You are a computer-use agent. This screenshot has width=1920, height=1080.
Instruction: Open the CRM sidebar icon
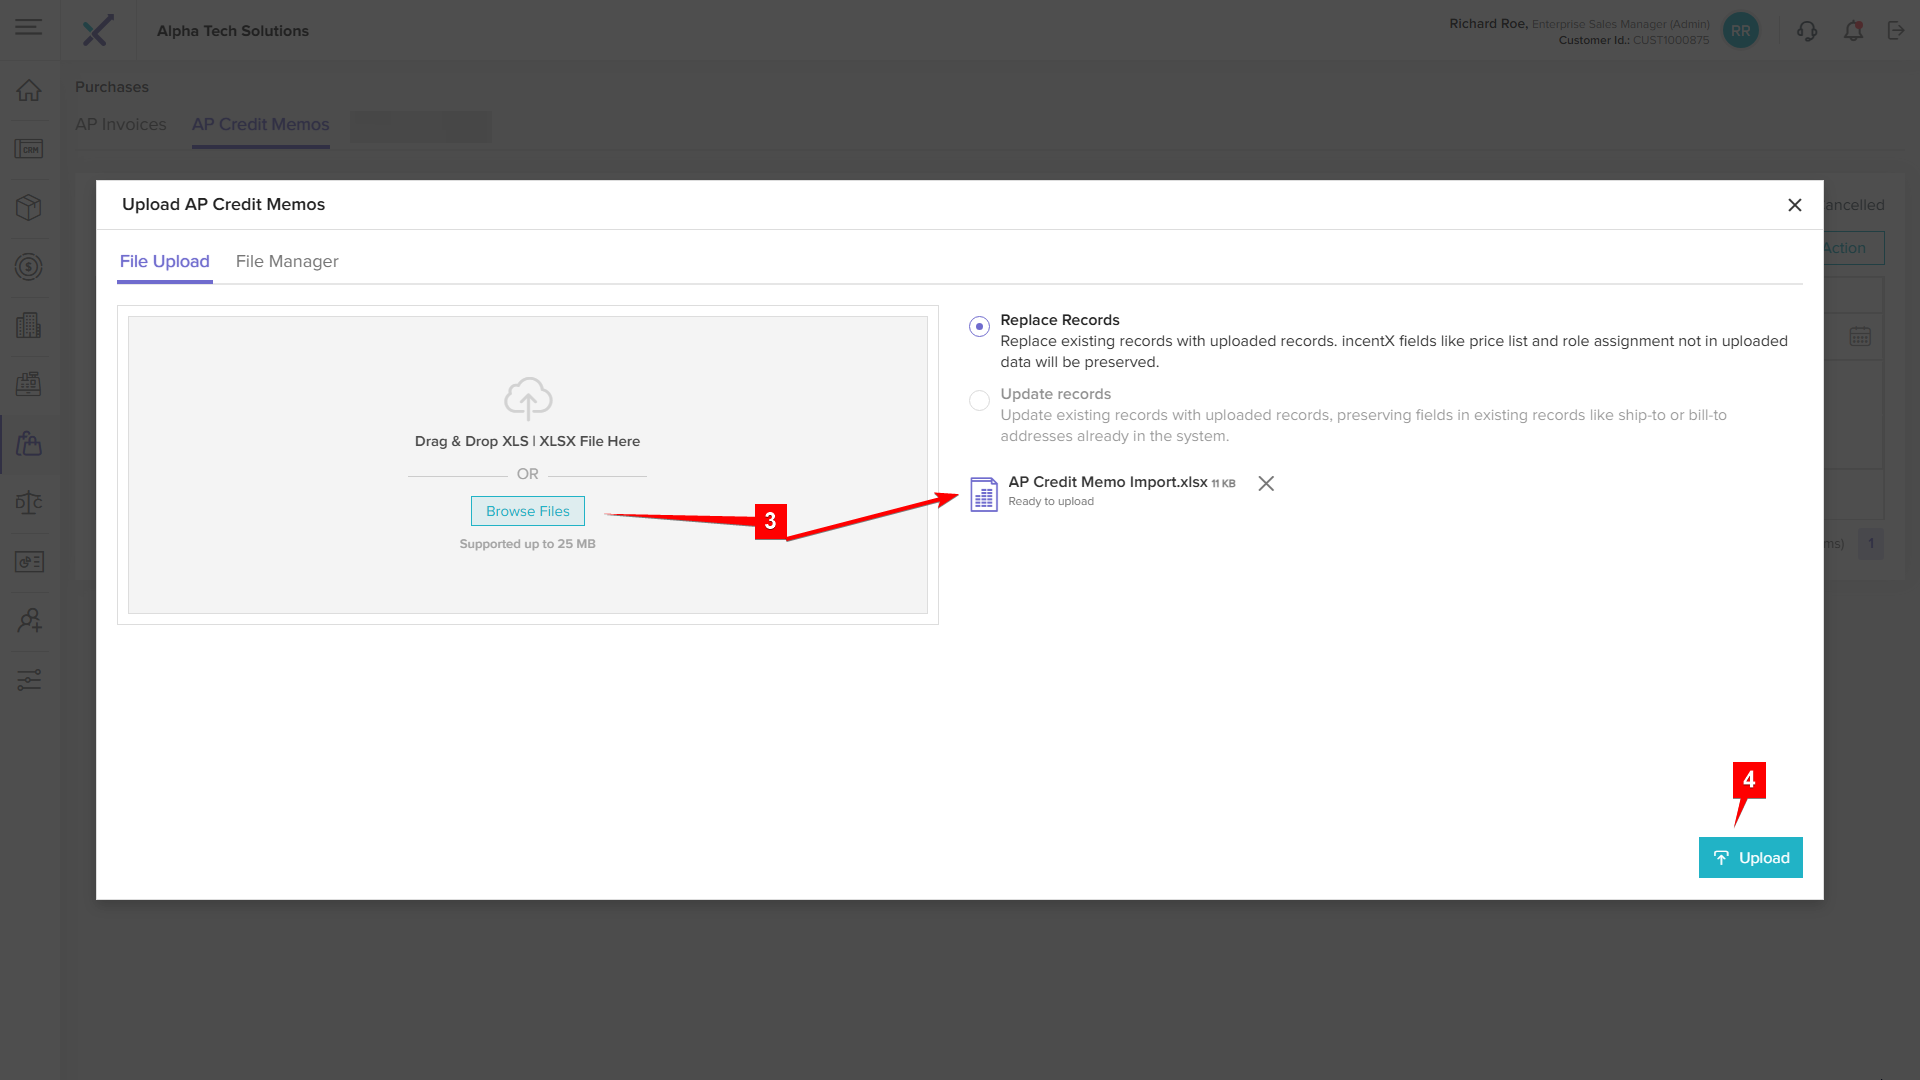point(29,149)
